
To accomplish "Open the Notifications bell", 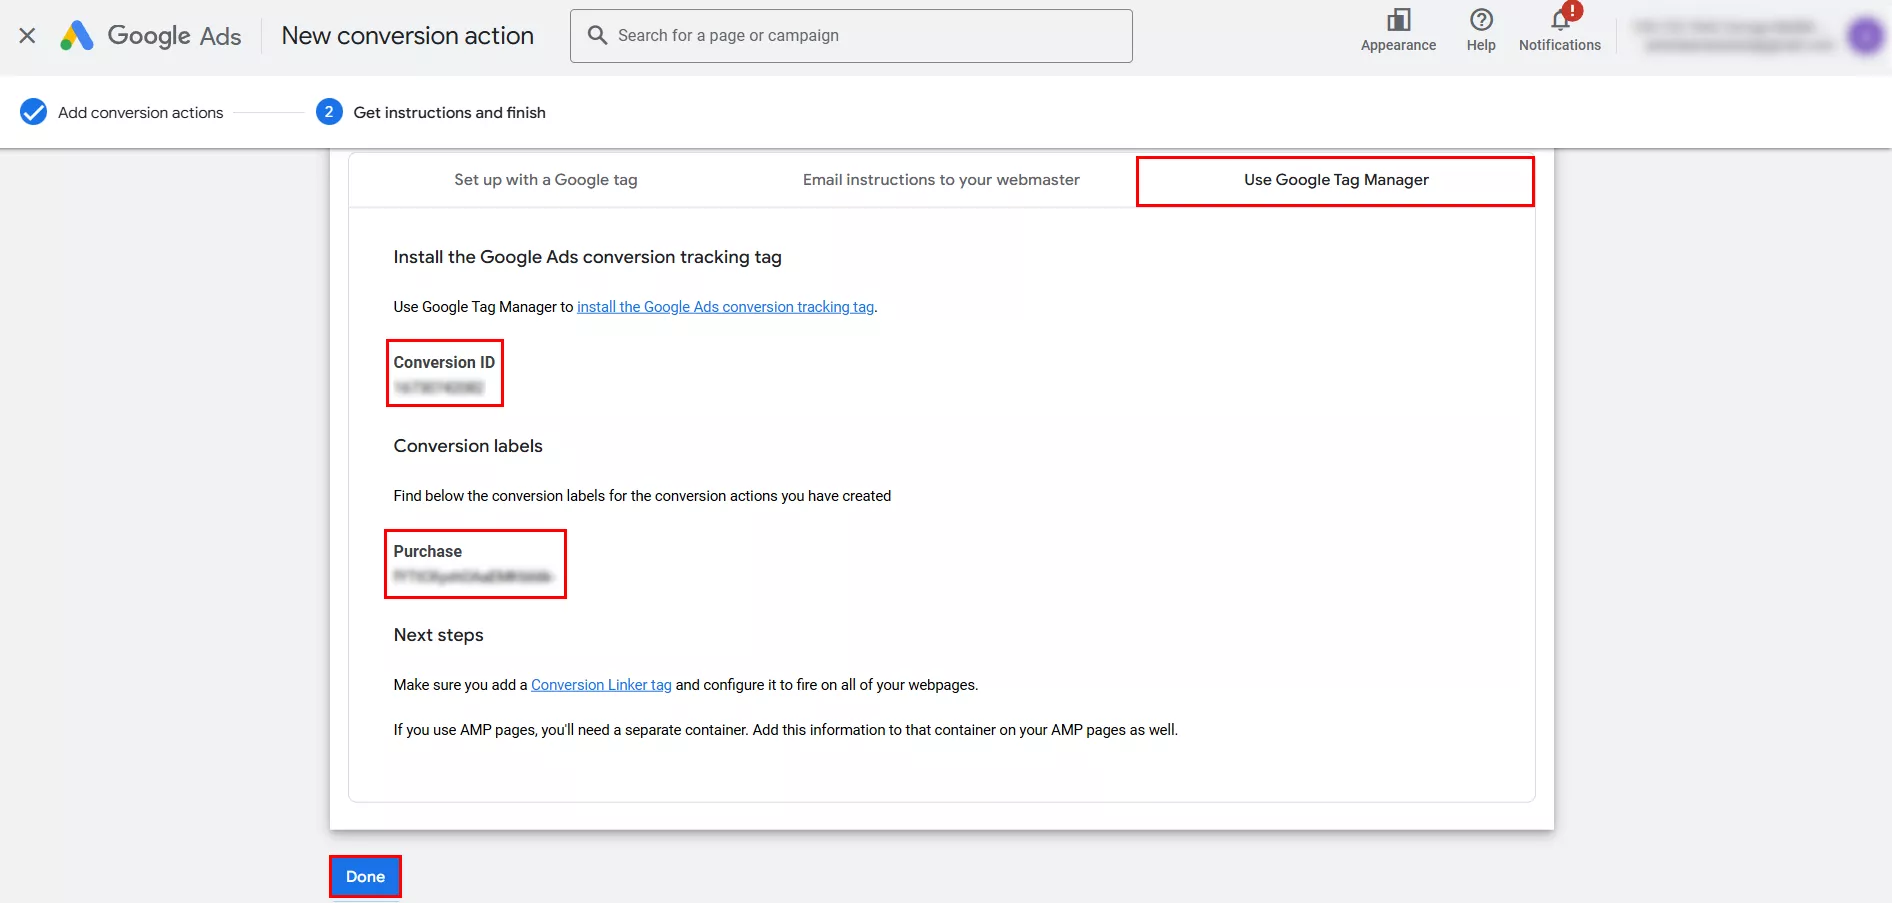I will tap(1559, 21).
